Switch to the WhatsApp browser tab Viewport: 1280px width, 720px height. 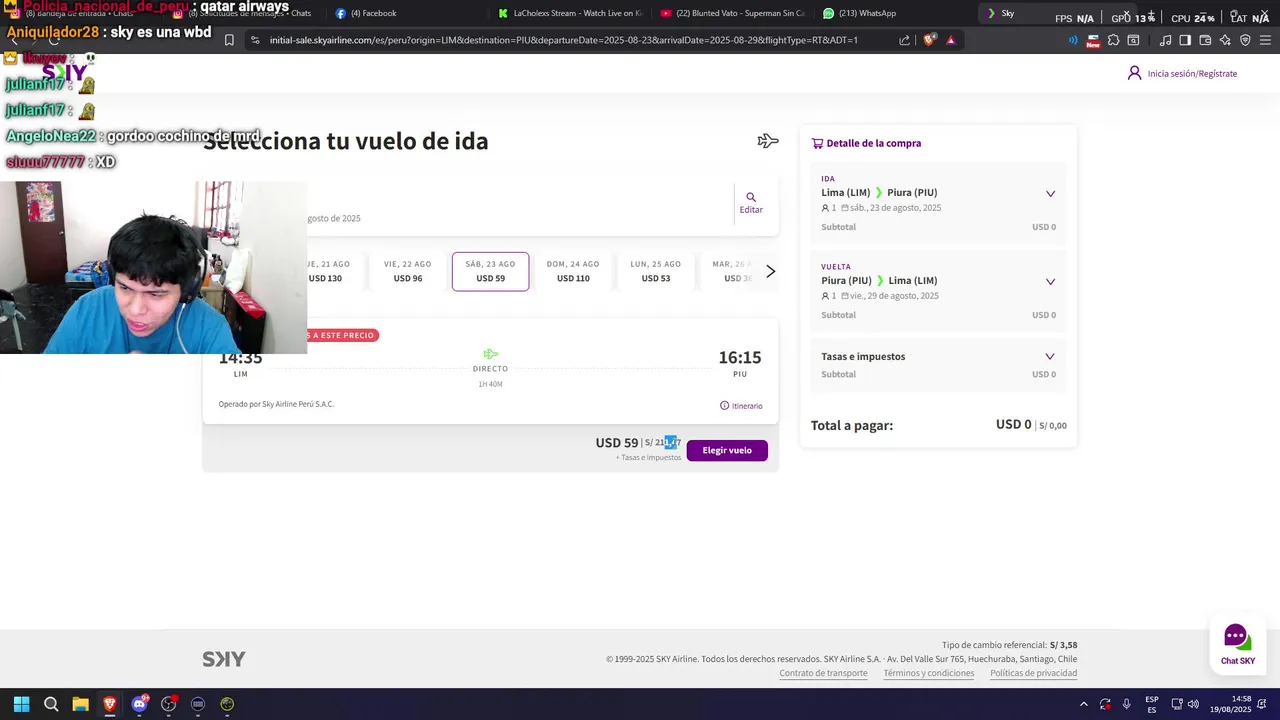895,13
